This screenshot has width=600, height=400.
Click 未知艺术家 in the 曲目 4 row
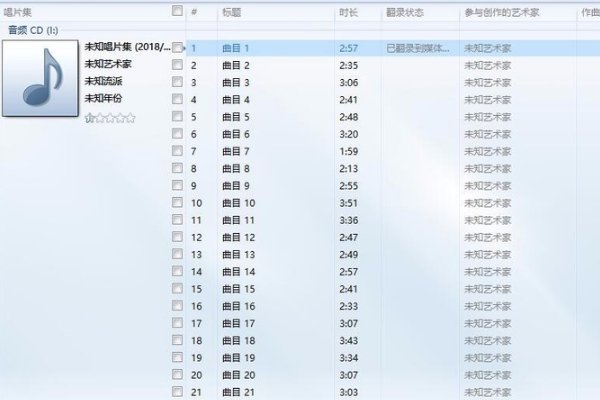488,100
